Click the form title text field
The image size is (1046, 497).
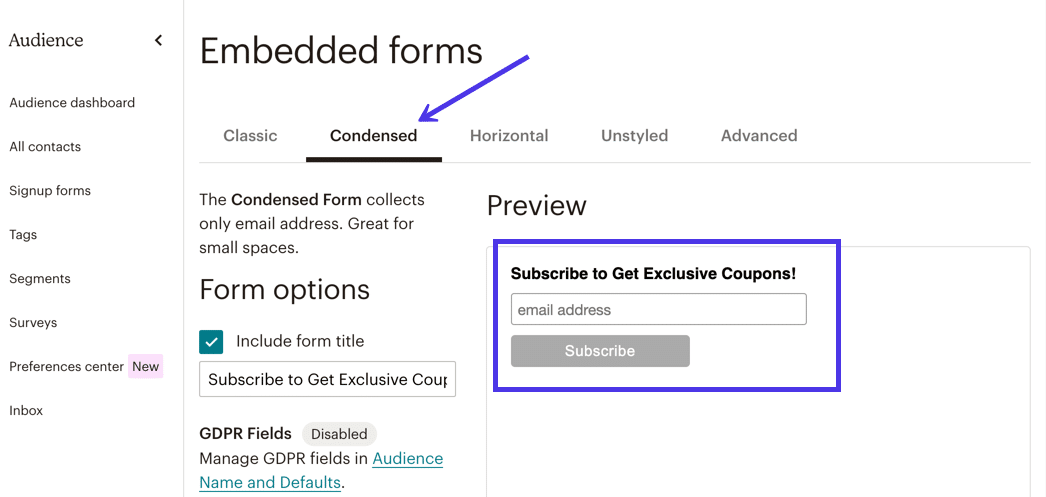point(327,380)
